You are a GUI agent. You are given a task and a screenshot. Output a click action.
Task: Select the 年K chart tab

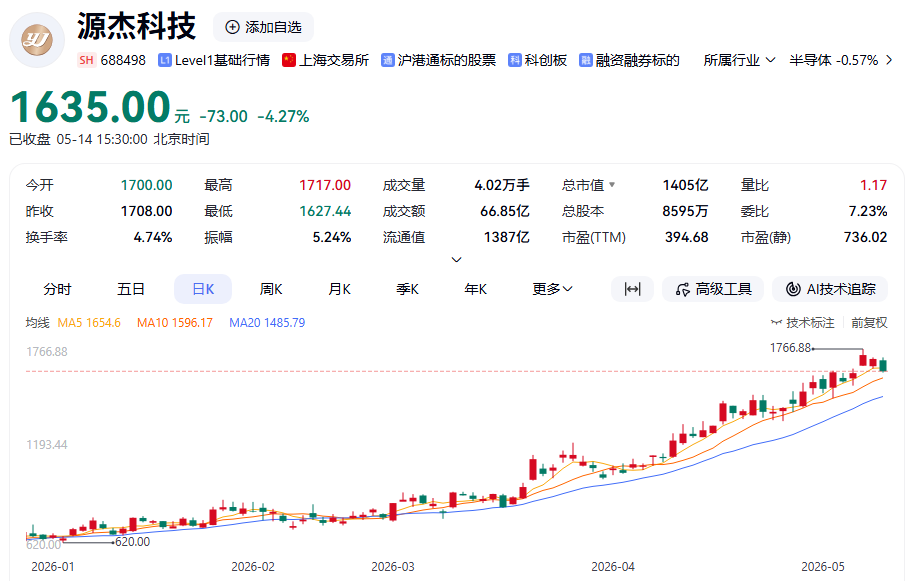tap(476, 289)
